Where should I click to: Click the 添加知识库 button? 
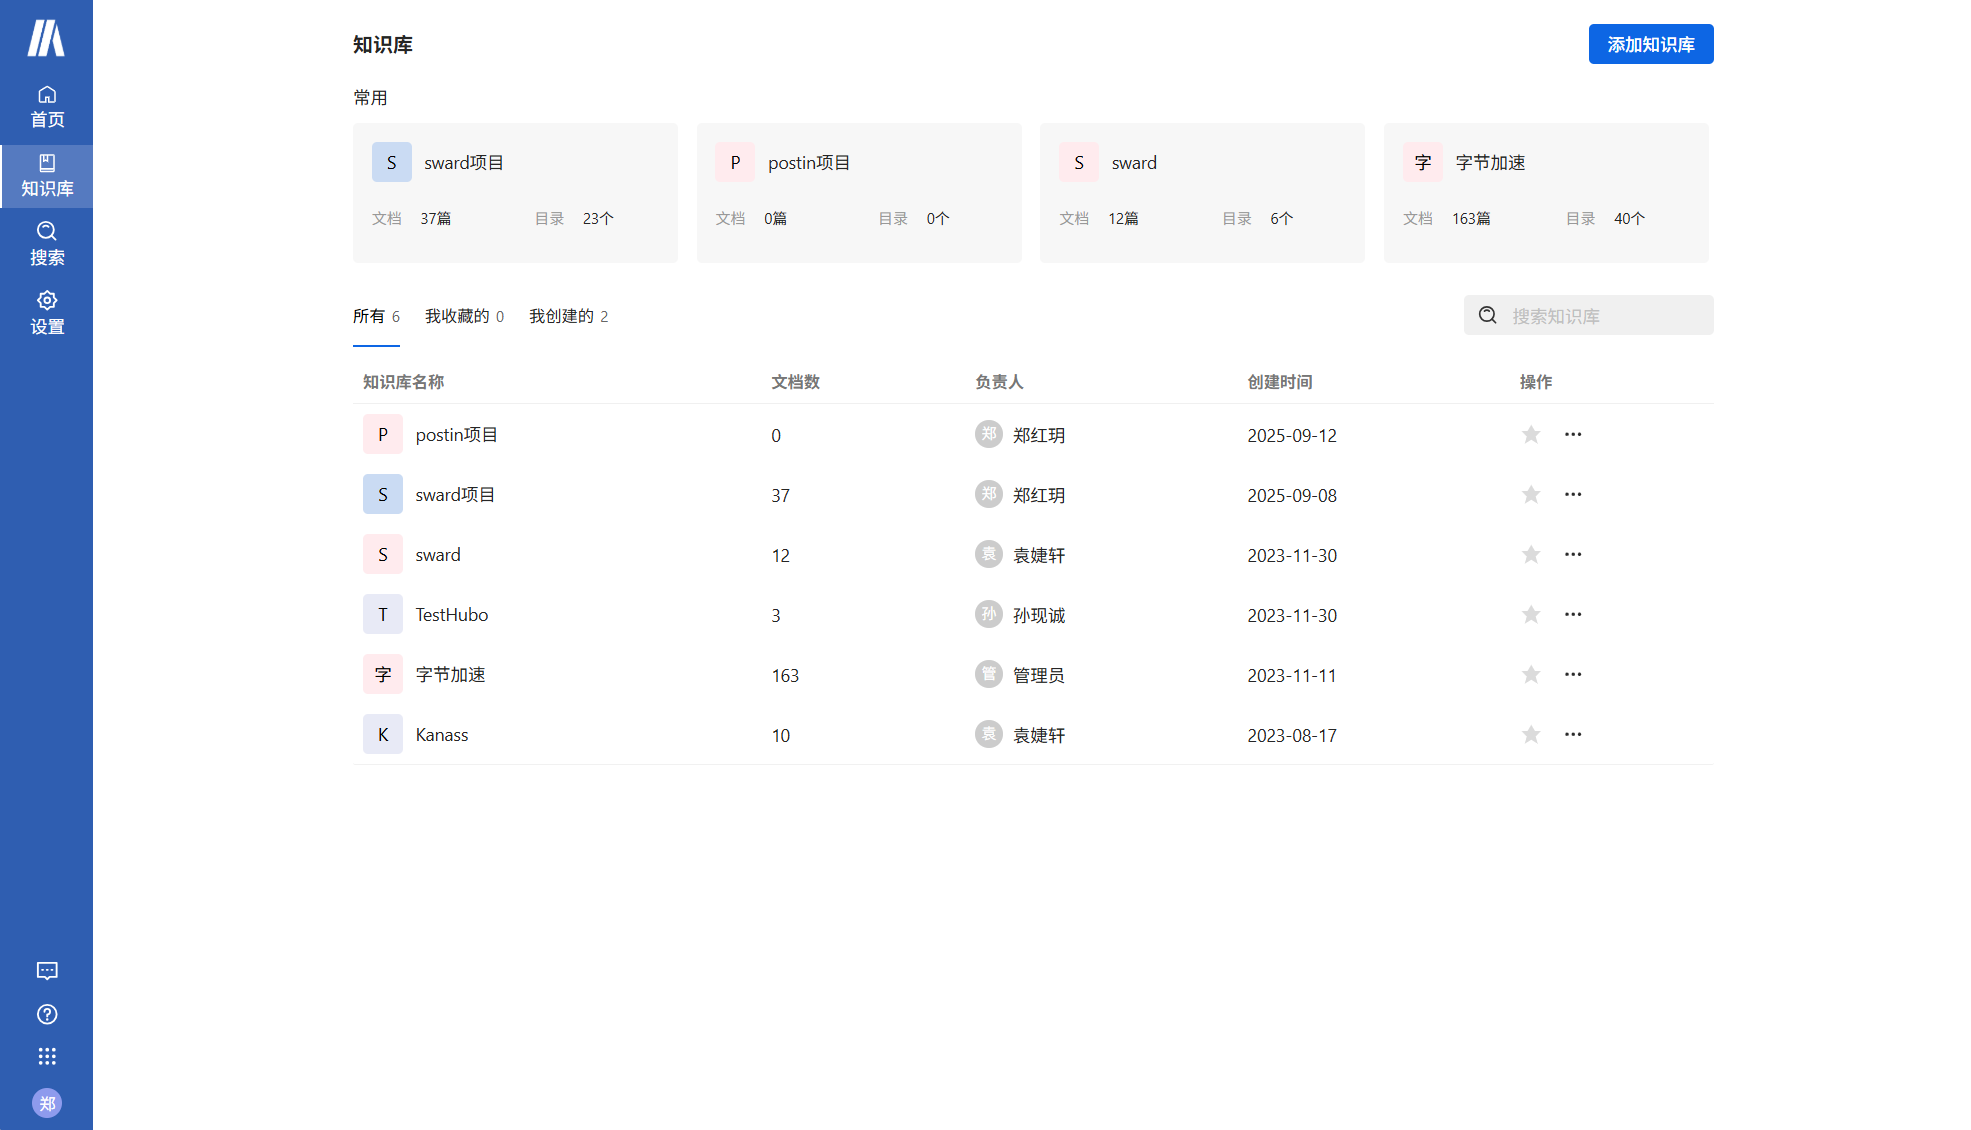click(x=1651, y=44)
